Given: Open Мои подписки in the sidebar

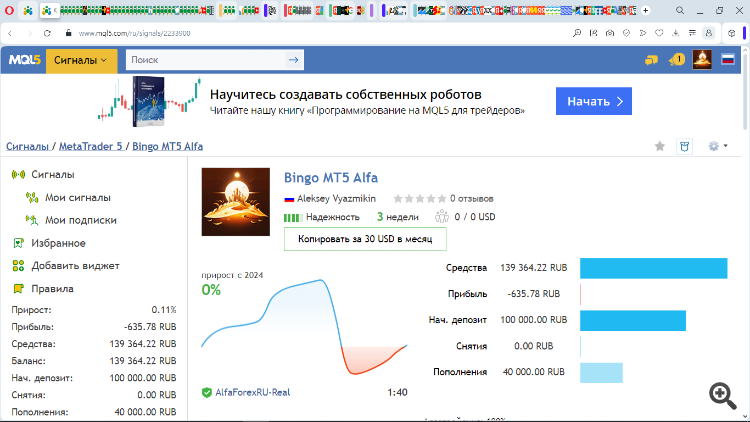Looking at the screenshot, I should click(x=80, y=220).
